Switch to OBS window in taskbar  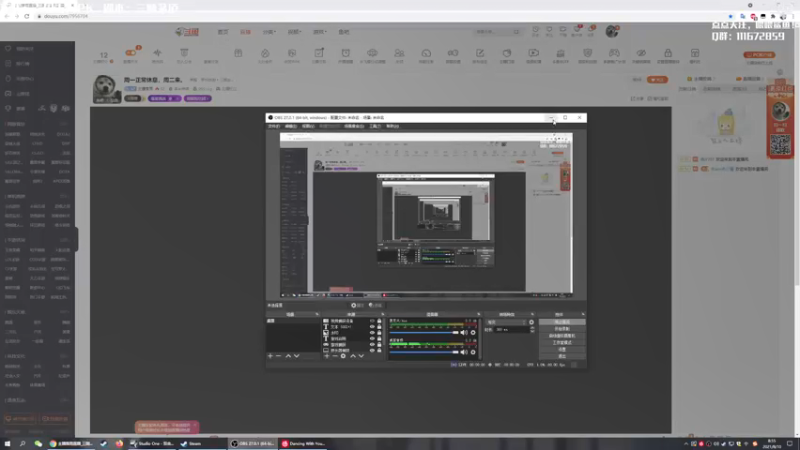click(x=253, y=444)
